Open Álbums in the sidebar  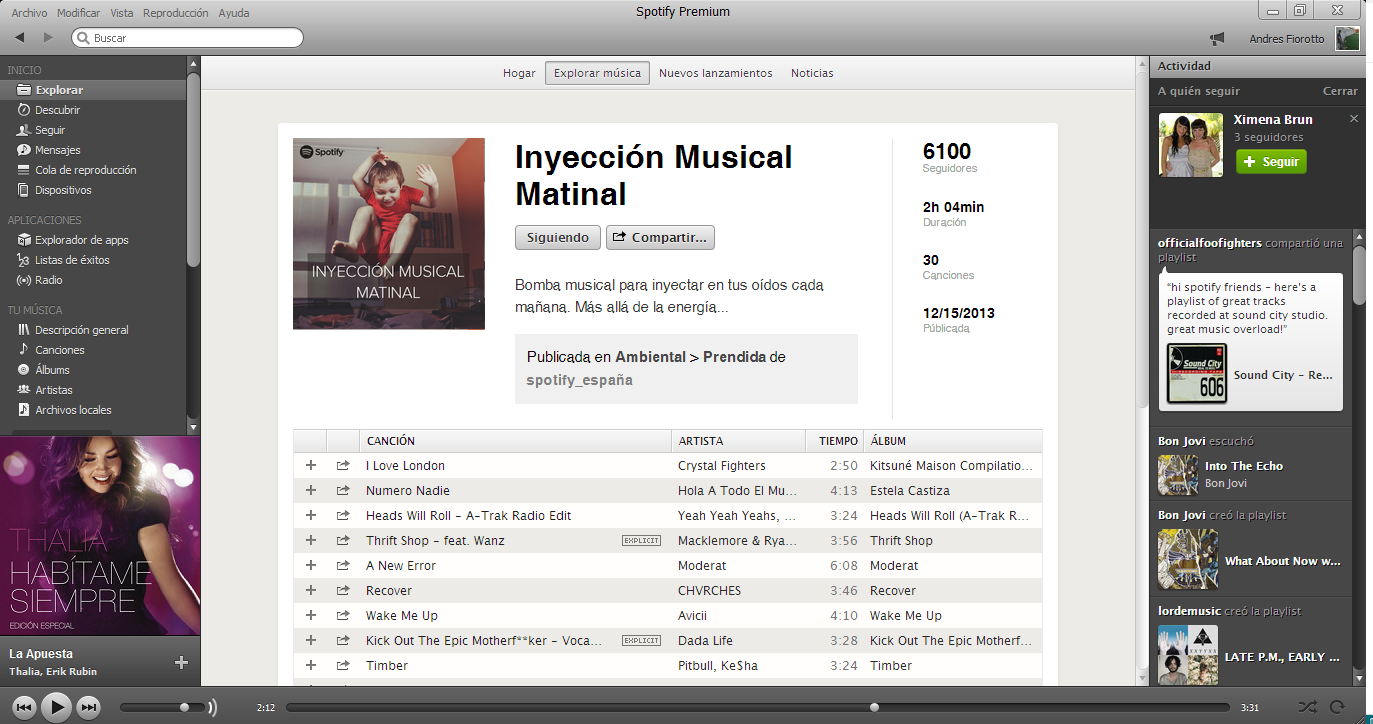tap(52, 370)
